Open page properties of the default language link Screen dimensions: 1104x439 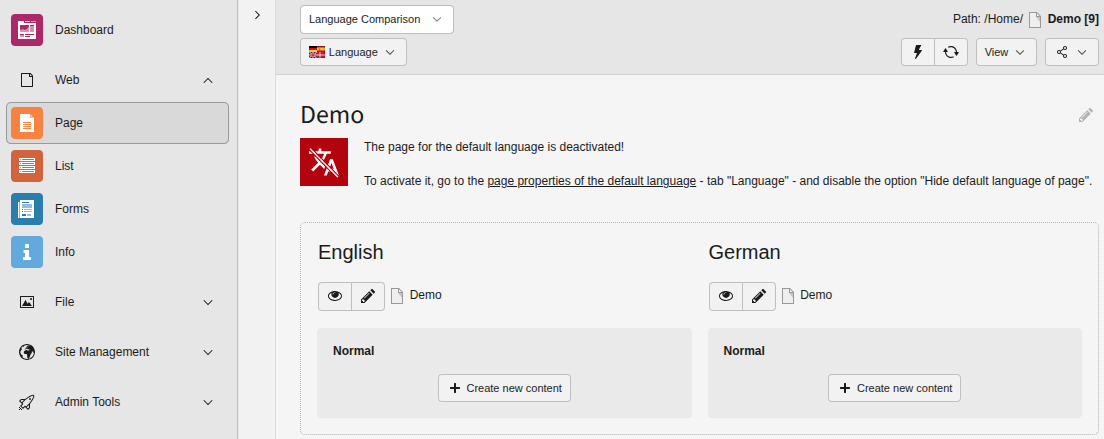[x=591, y=181]
